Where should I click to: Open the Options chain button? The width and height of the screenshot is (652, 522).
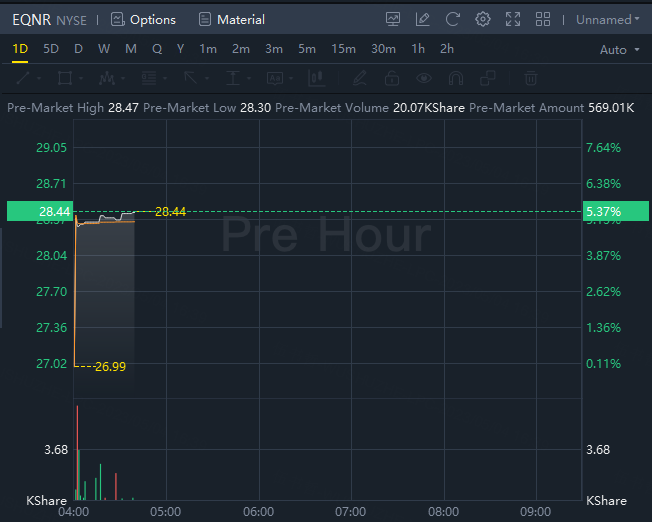tap(143, 20)
